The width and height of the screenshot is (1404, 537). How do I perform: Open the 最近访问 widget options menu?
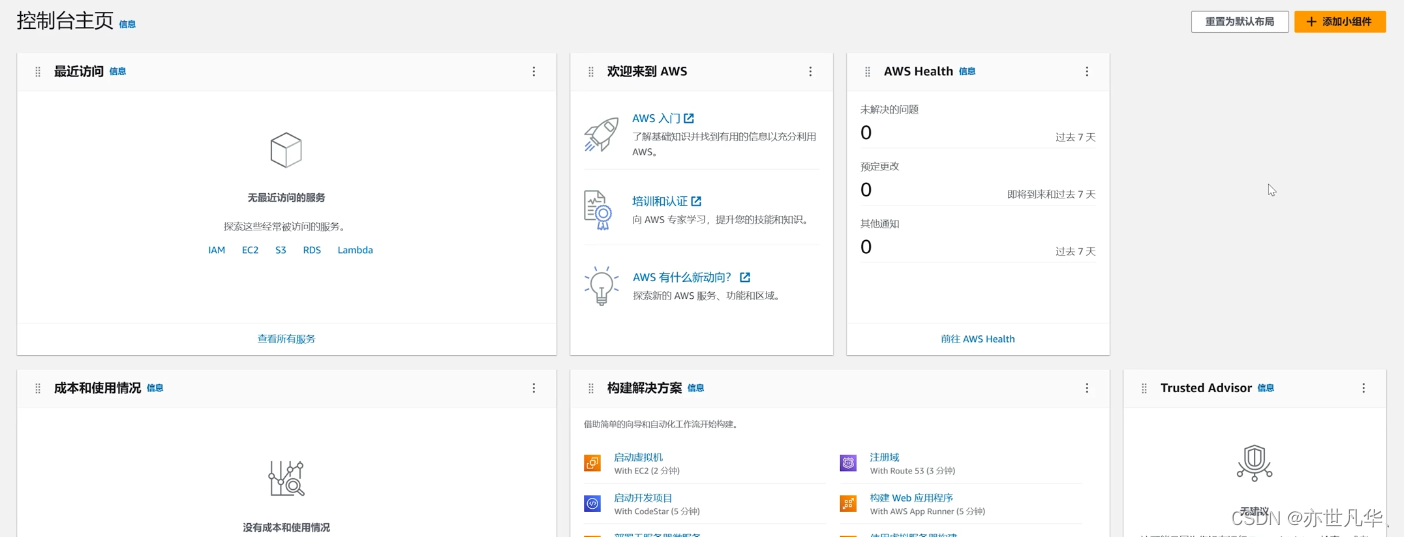click(x=534, y=72)
